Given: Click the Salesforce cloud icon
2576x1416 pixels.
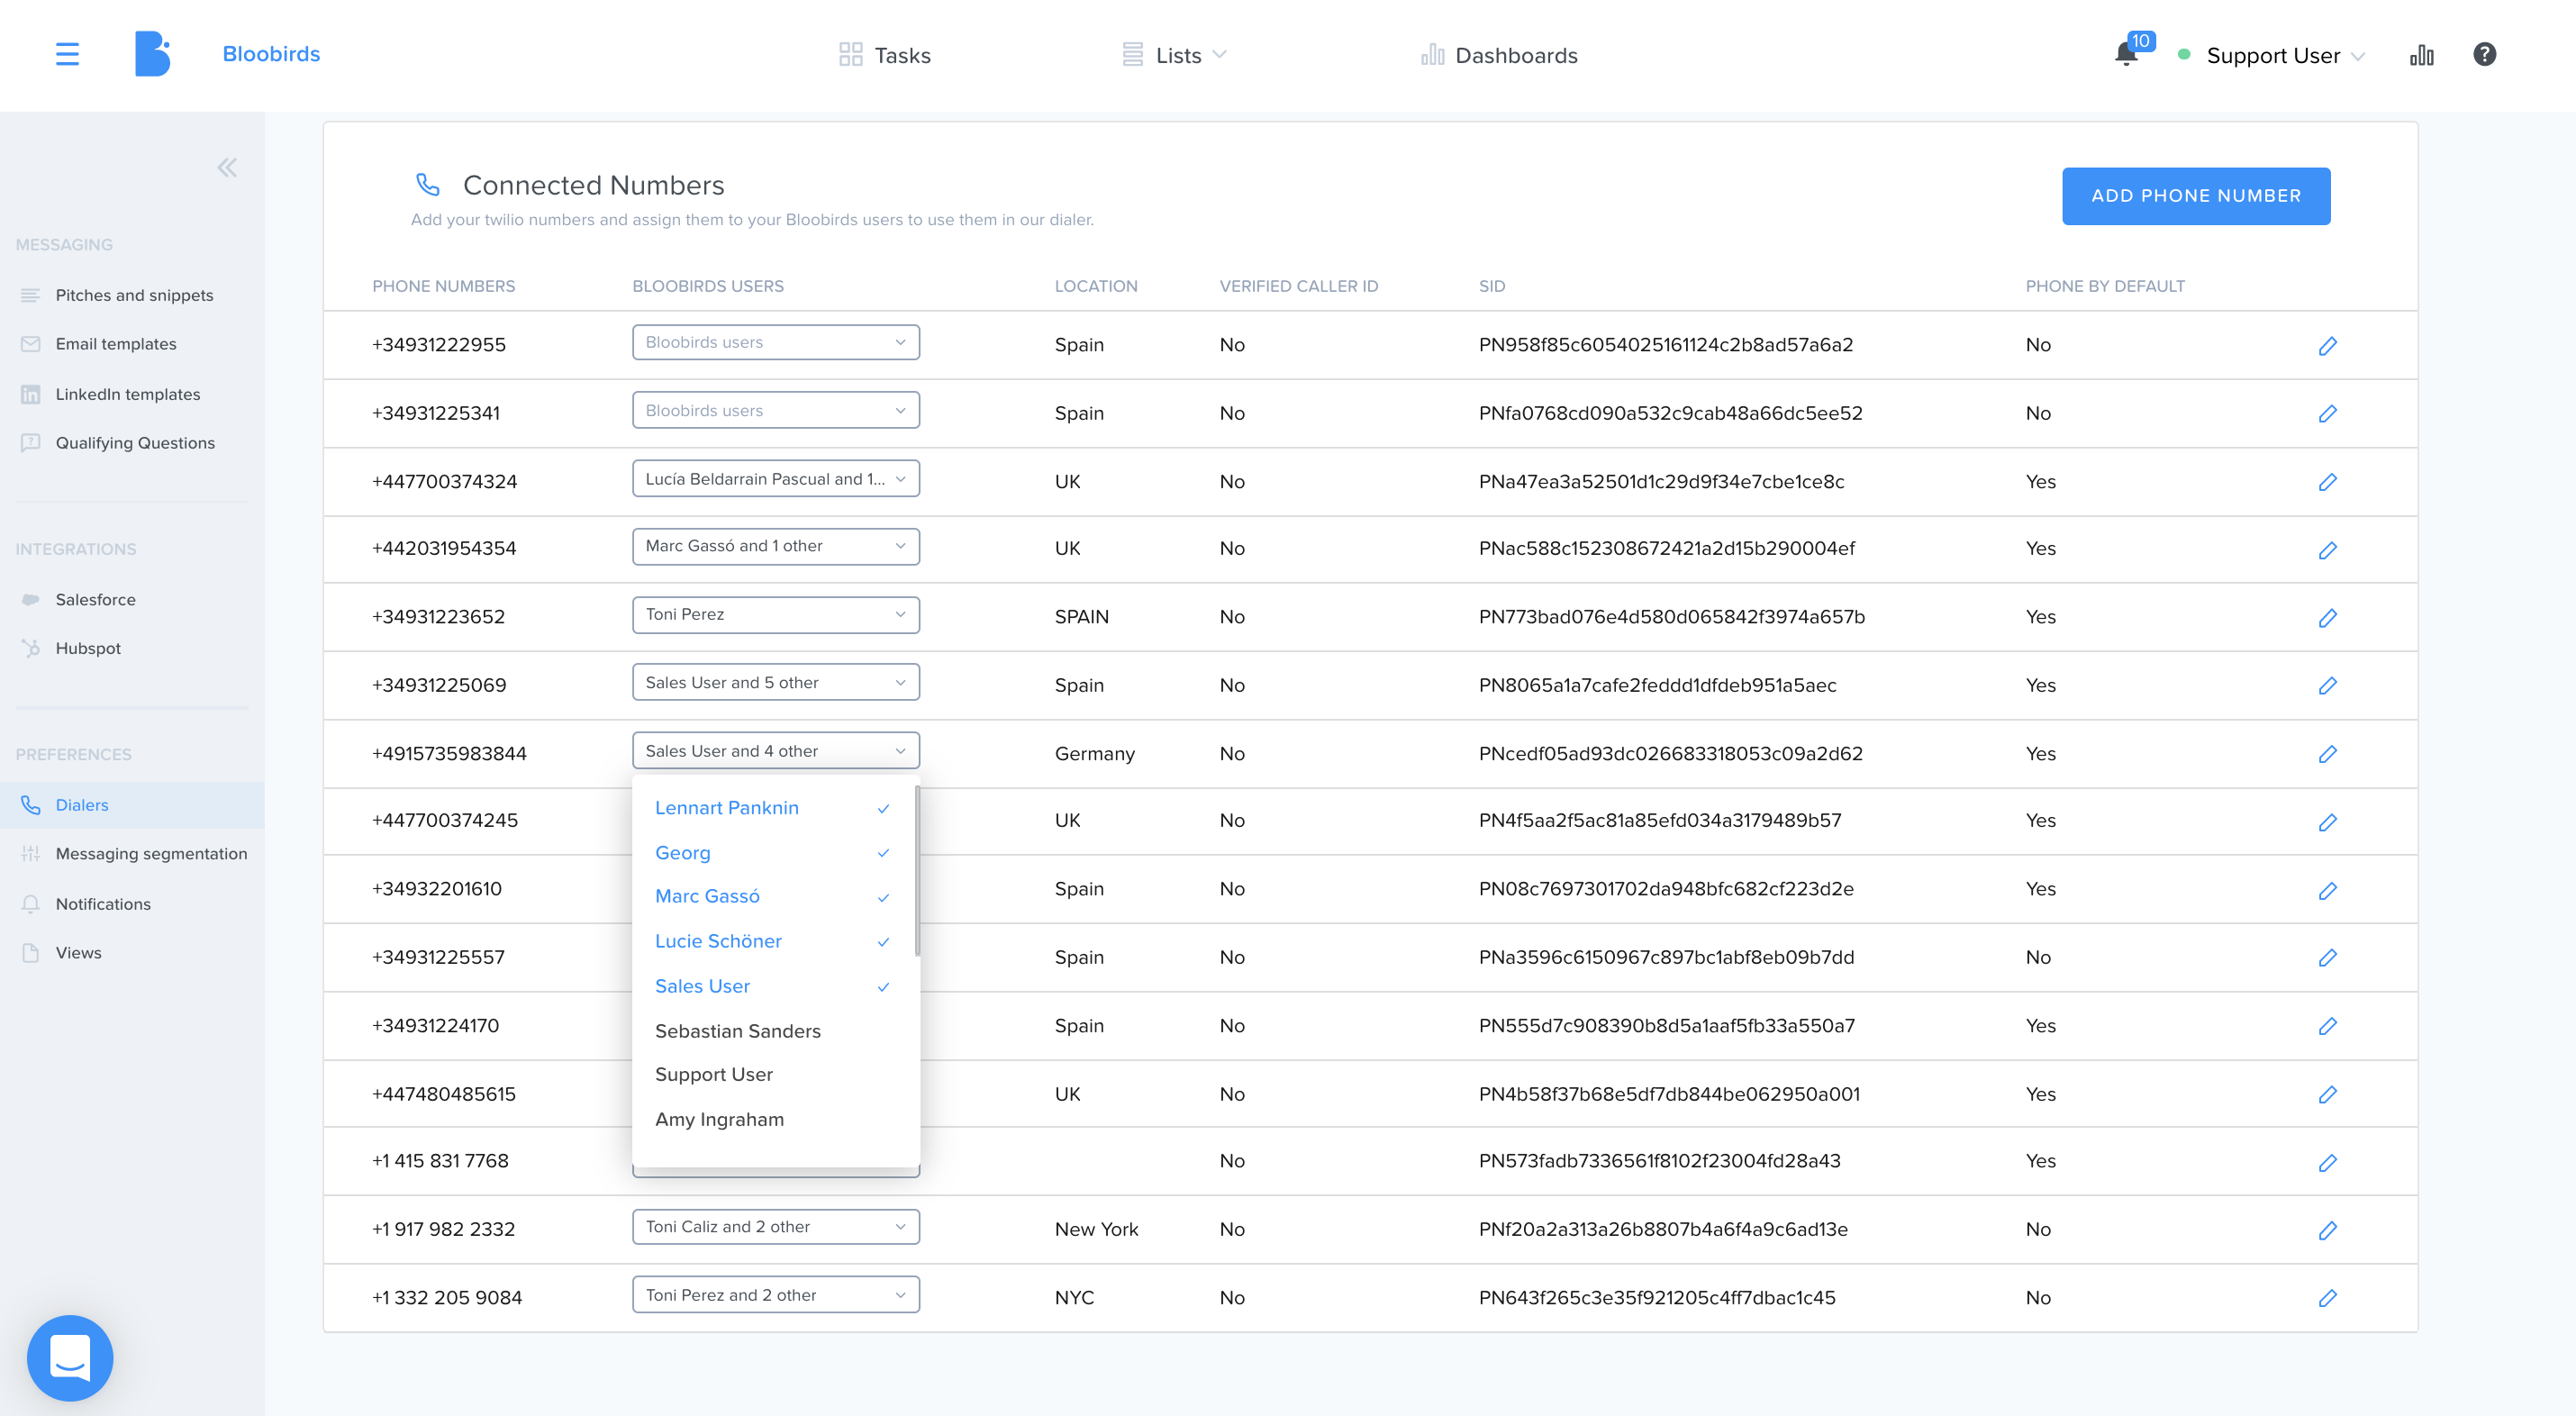Looking at the screenshot, I should [31, 599].
